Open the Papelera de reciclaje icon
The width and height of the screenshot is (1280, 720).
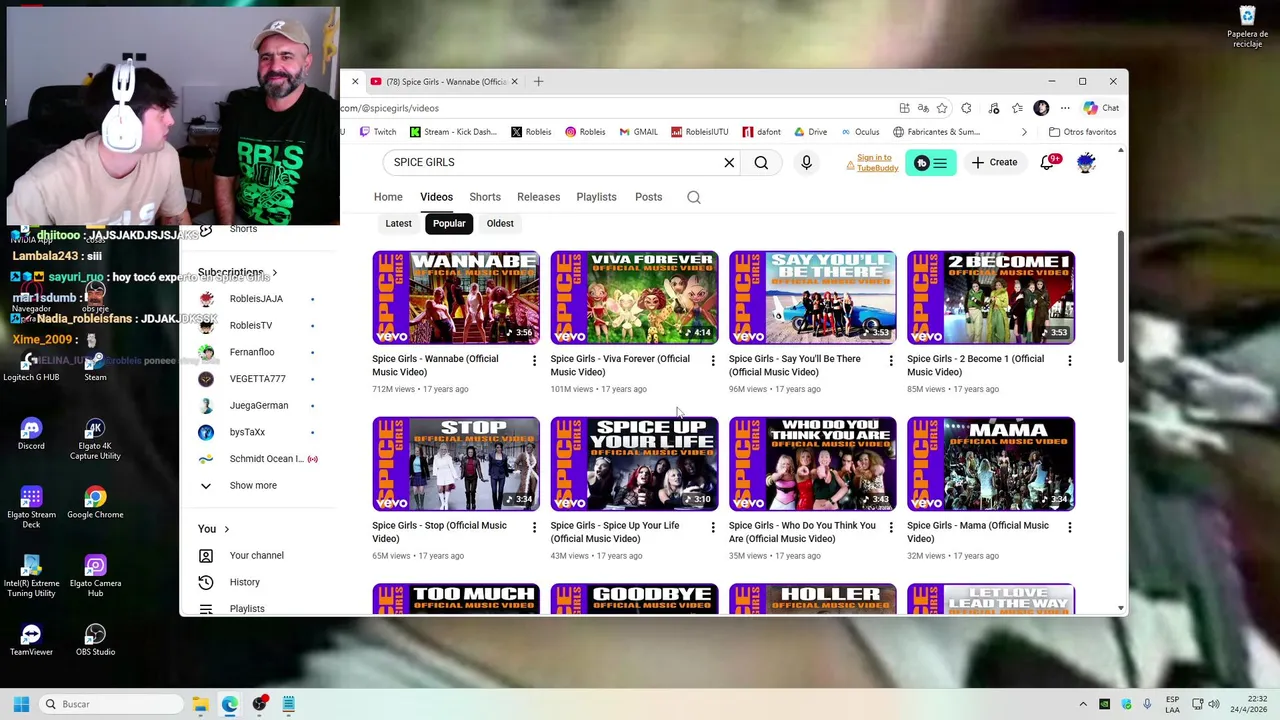(x=1247, y=27)
